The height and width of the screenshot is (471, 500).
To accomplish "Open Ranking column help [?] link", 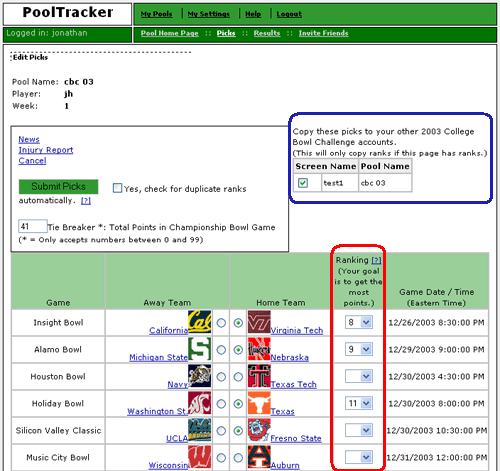I will [376, 260].
